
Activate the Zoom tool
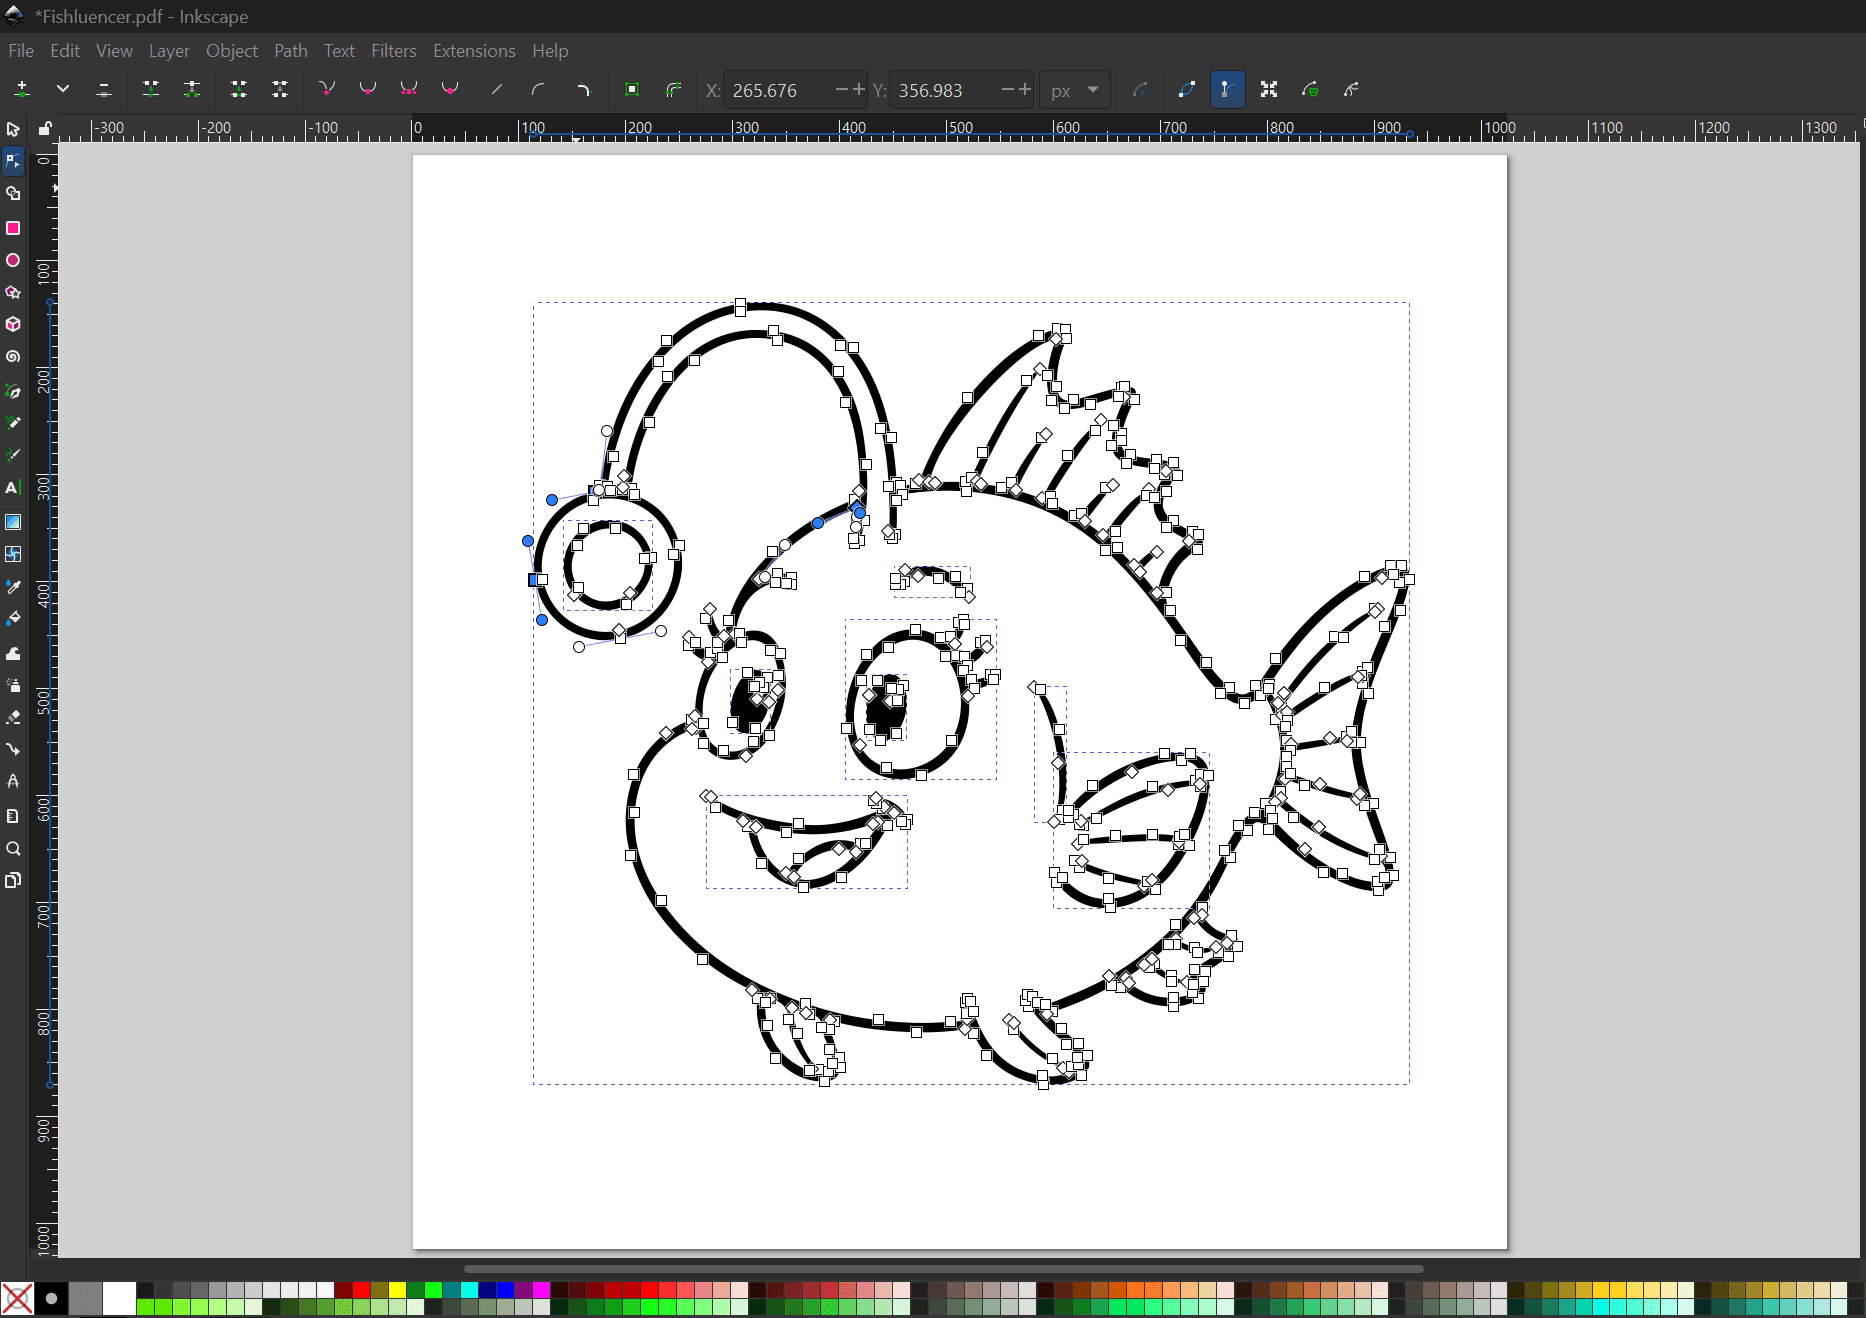click(x=13, y=849)
